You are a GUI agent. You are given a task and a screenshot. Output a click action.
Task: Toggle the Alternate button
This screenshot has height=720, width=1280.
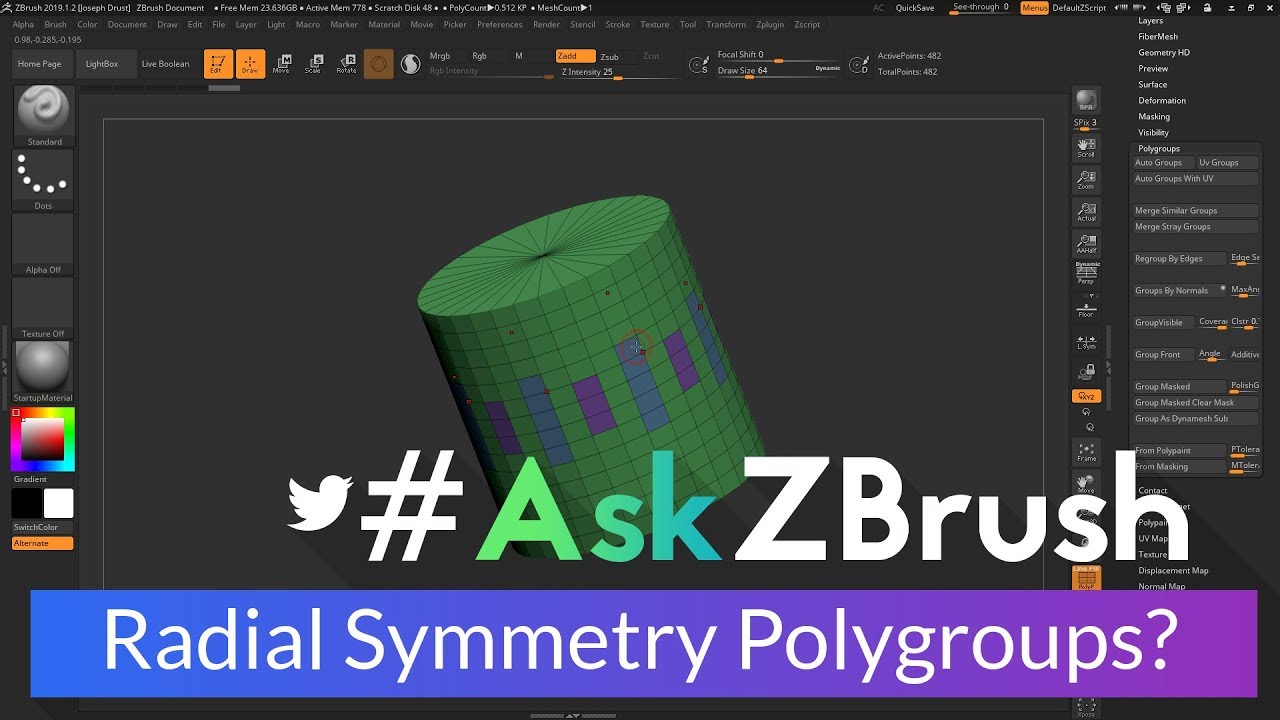tap(43, 543)
